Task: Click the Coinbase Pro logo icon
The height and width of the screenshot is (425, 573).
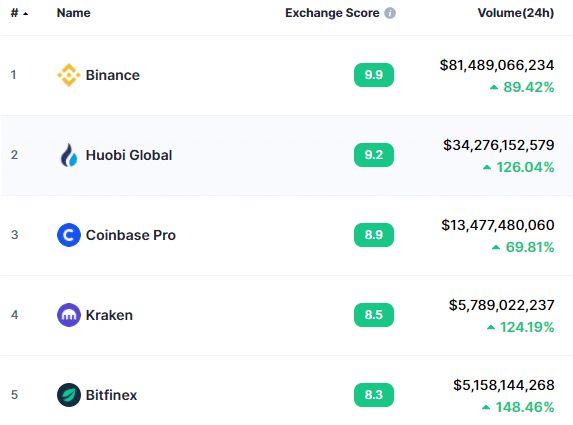Action: coord(69,235)
